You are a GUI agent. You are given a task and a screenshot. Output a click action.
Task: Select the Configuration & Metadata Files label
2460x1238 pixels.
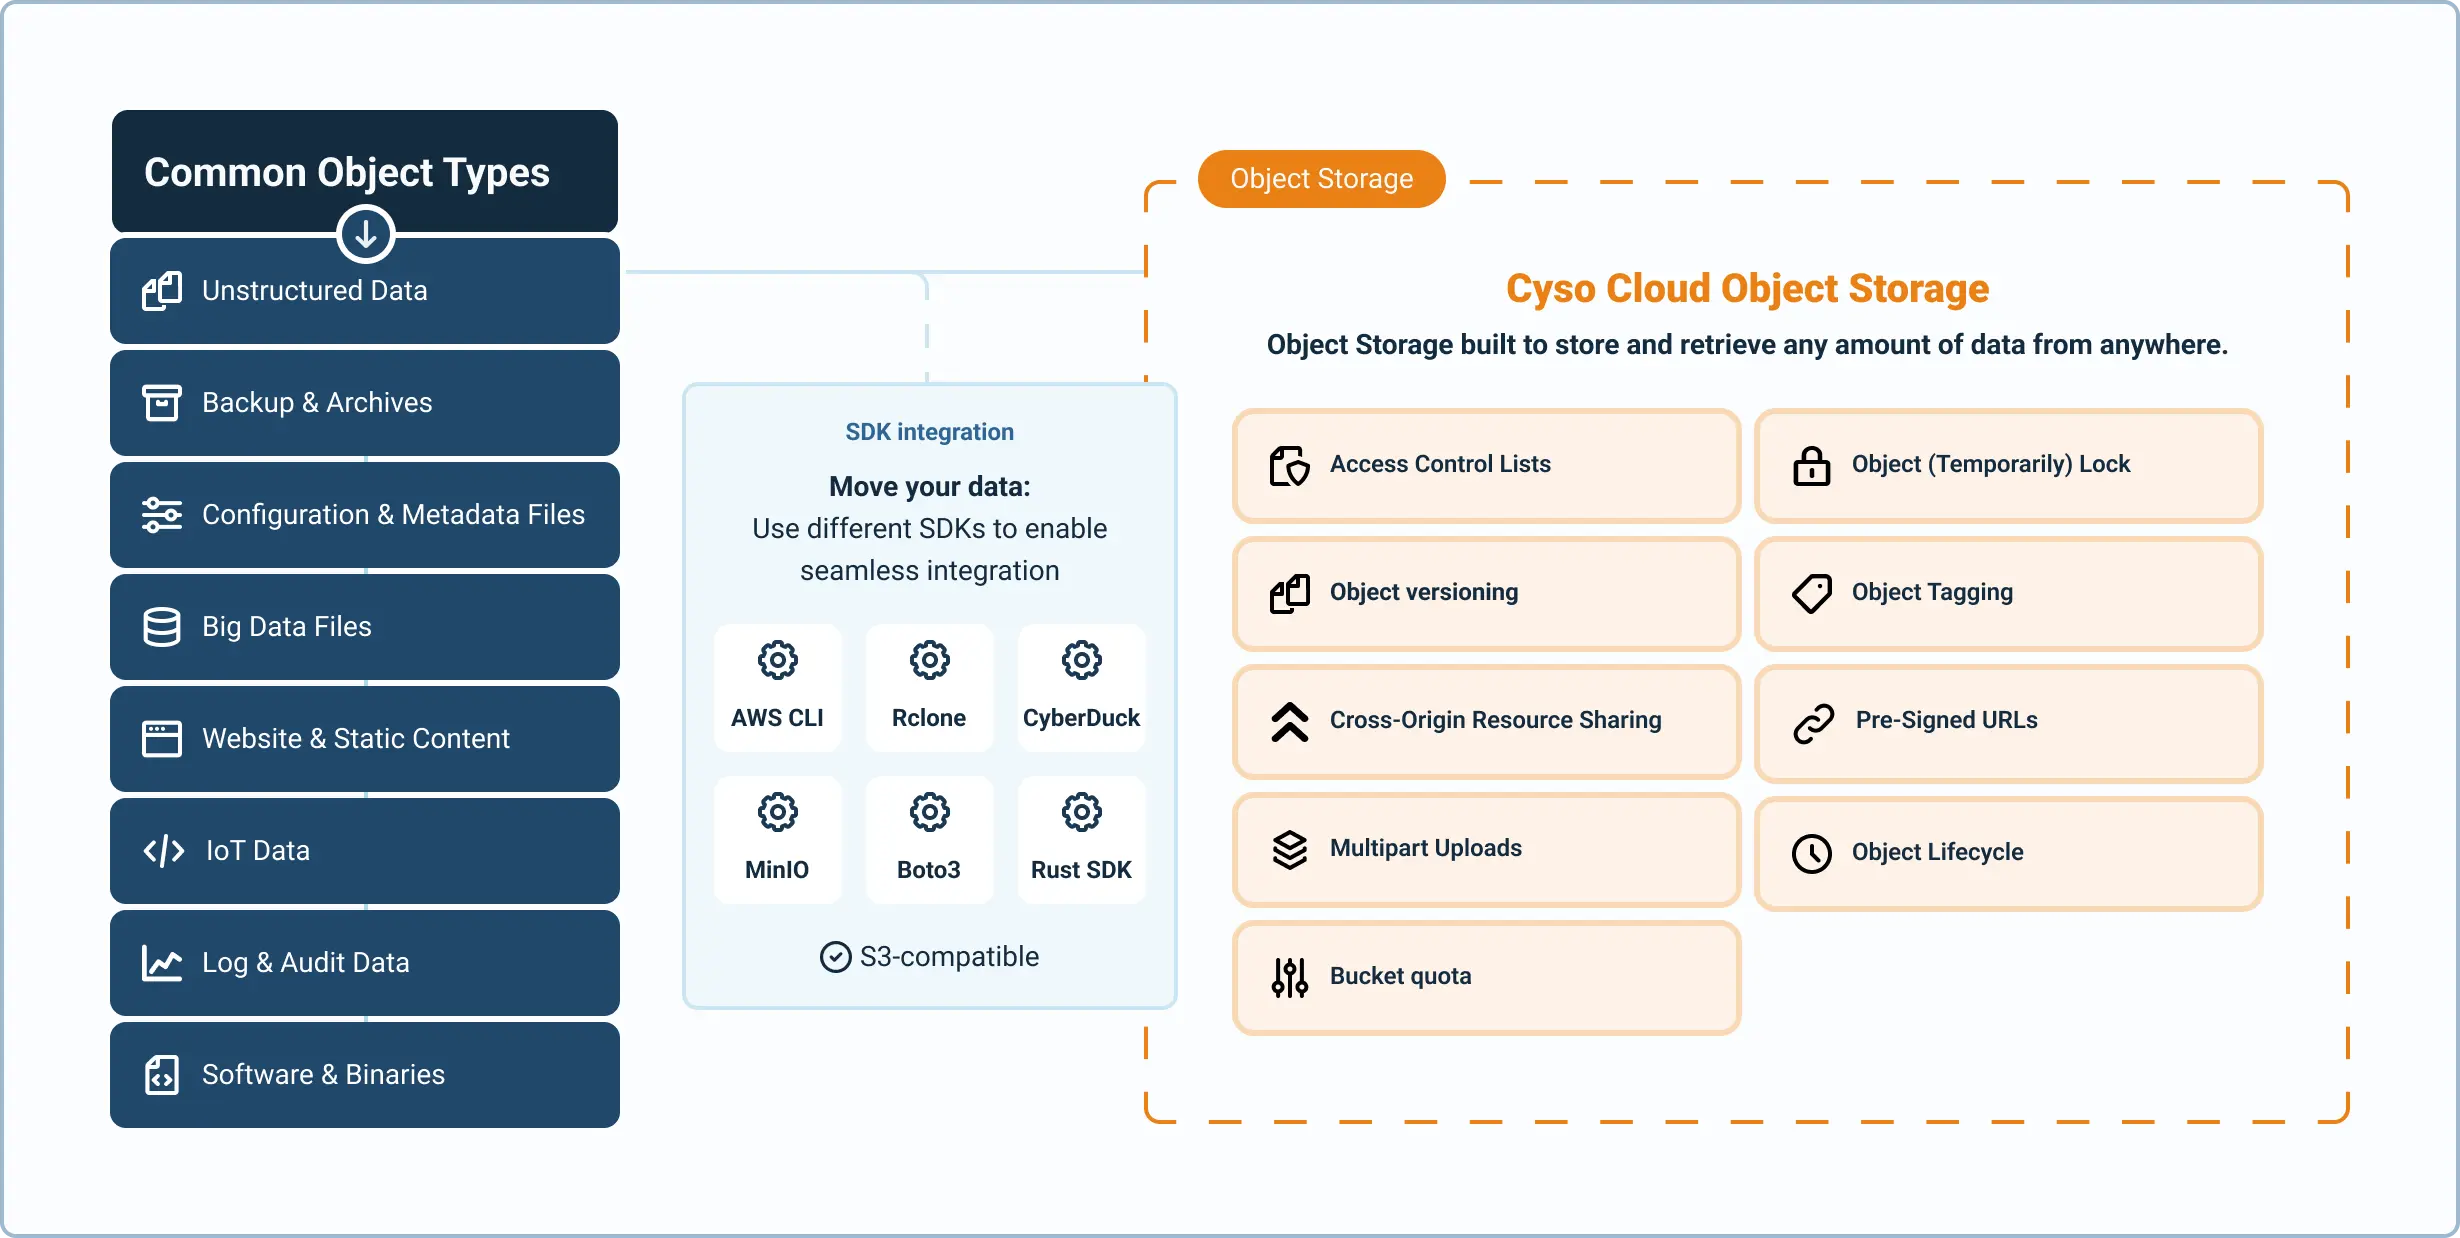(393, 515)
